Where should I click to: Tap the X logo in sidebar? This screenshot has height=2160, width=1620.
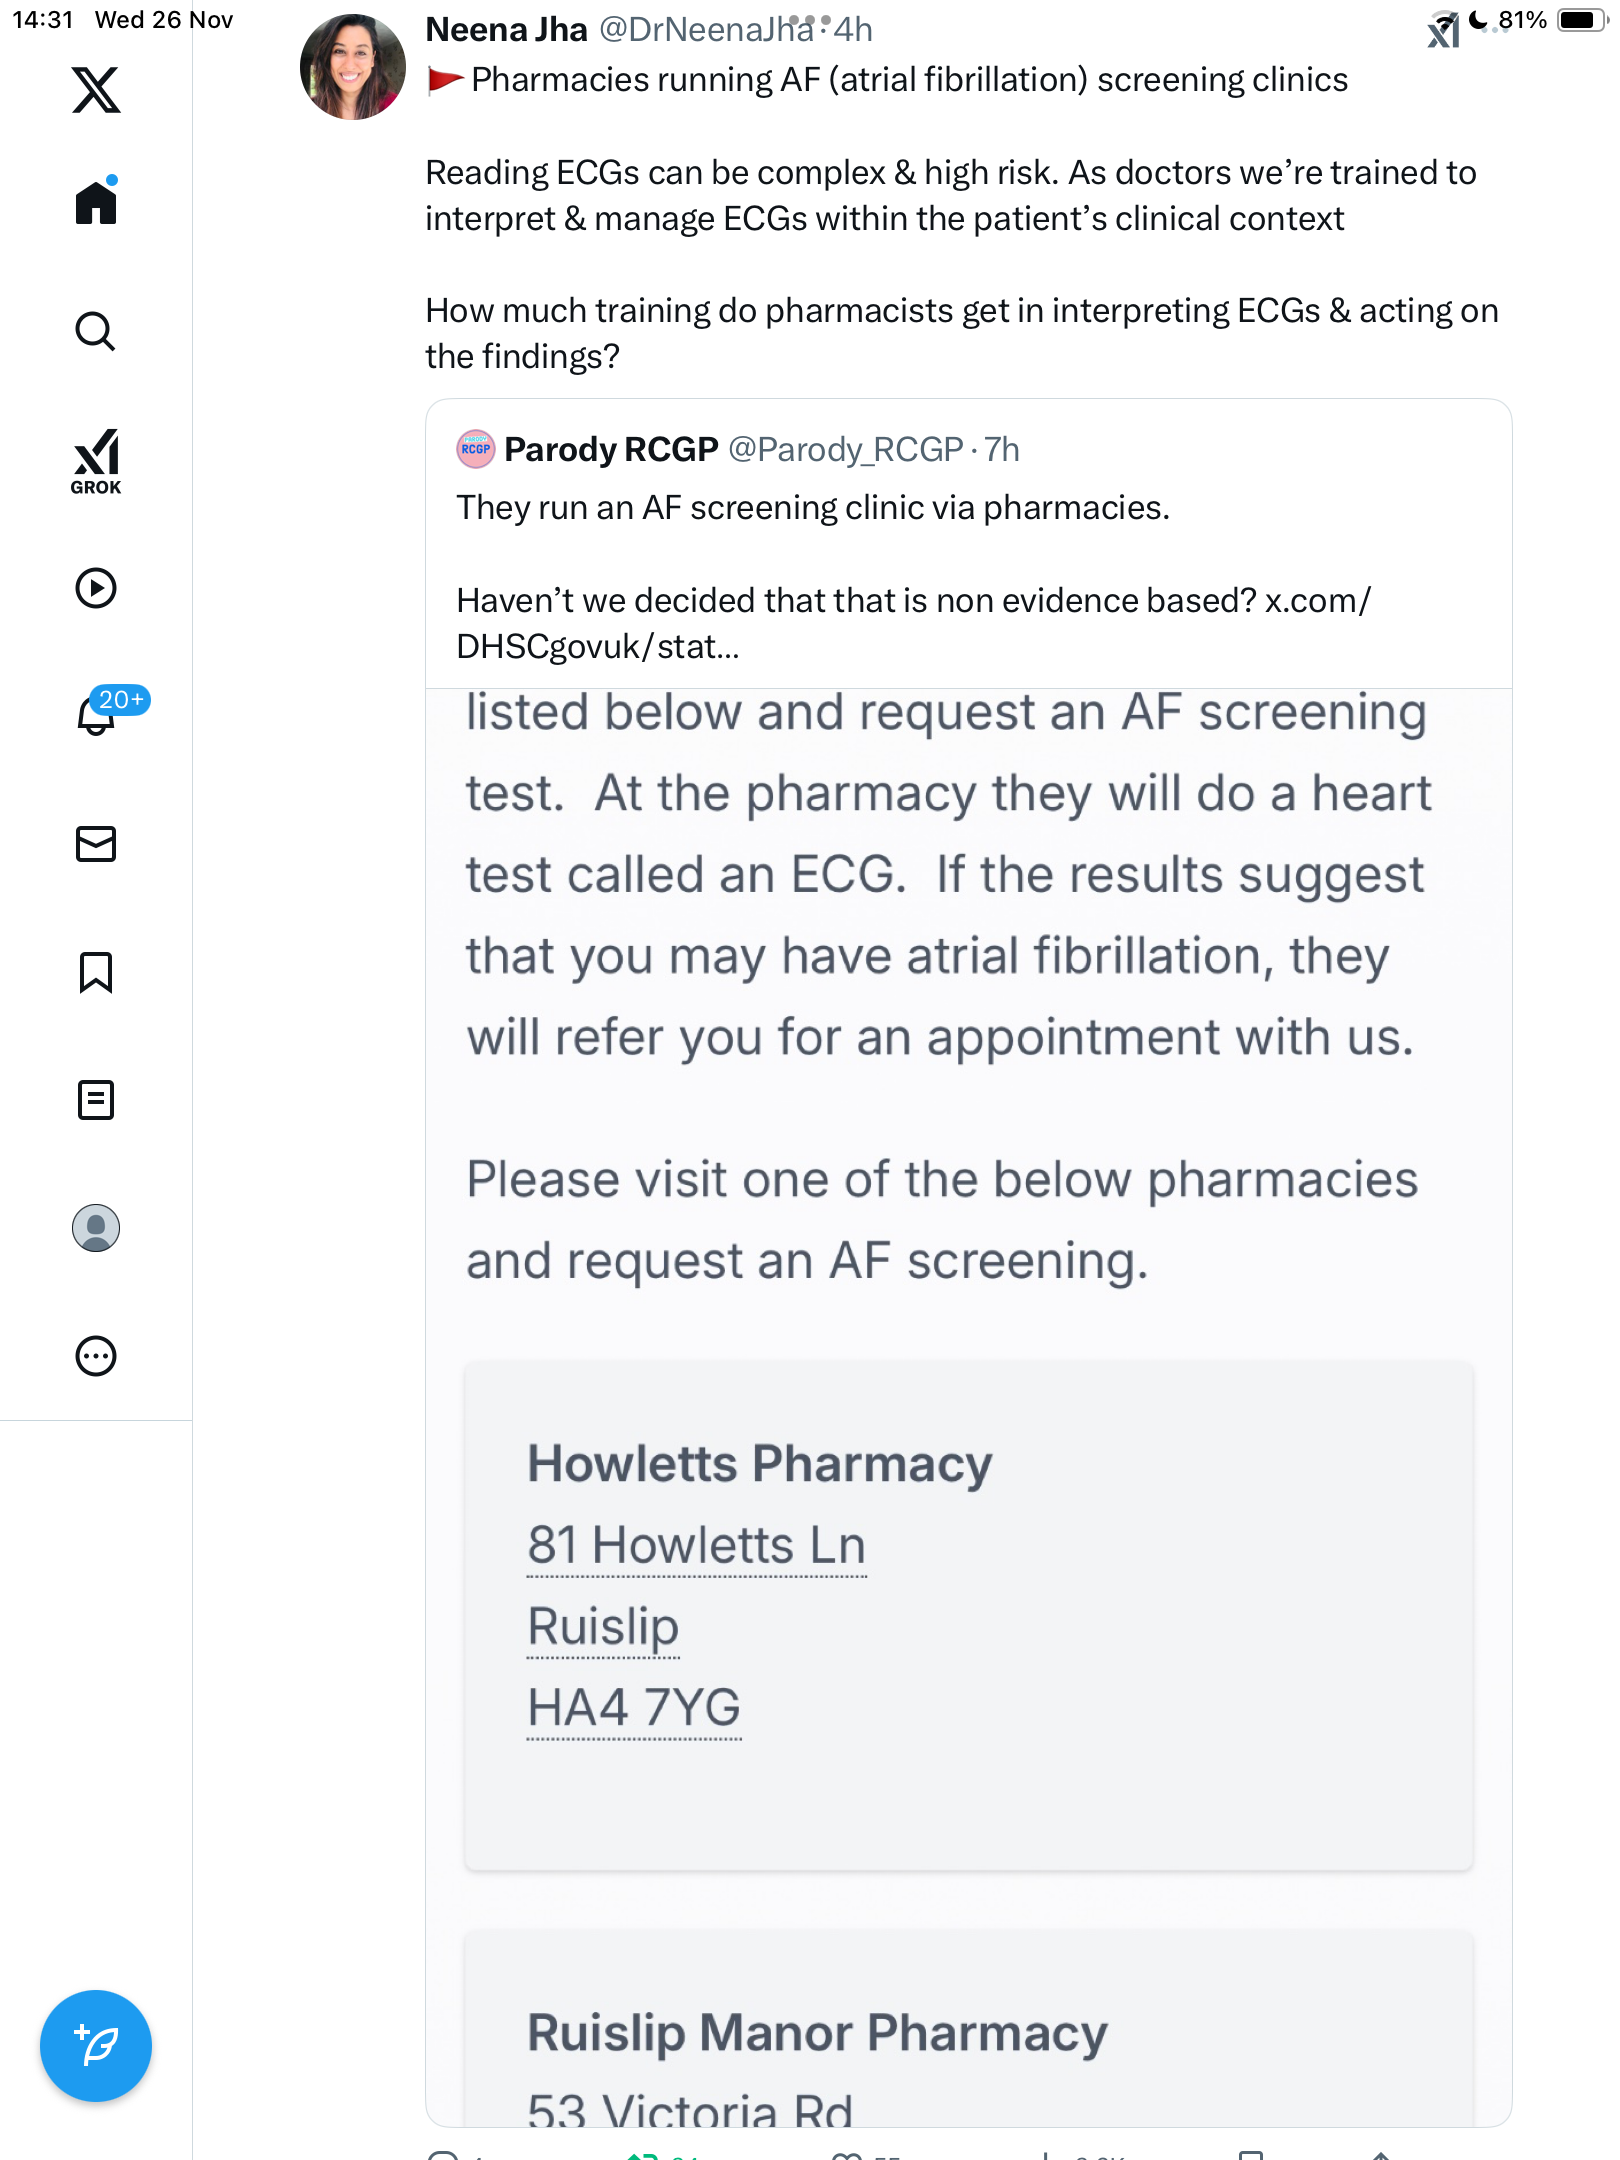tap(96, 90)
